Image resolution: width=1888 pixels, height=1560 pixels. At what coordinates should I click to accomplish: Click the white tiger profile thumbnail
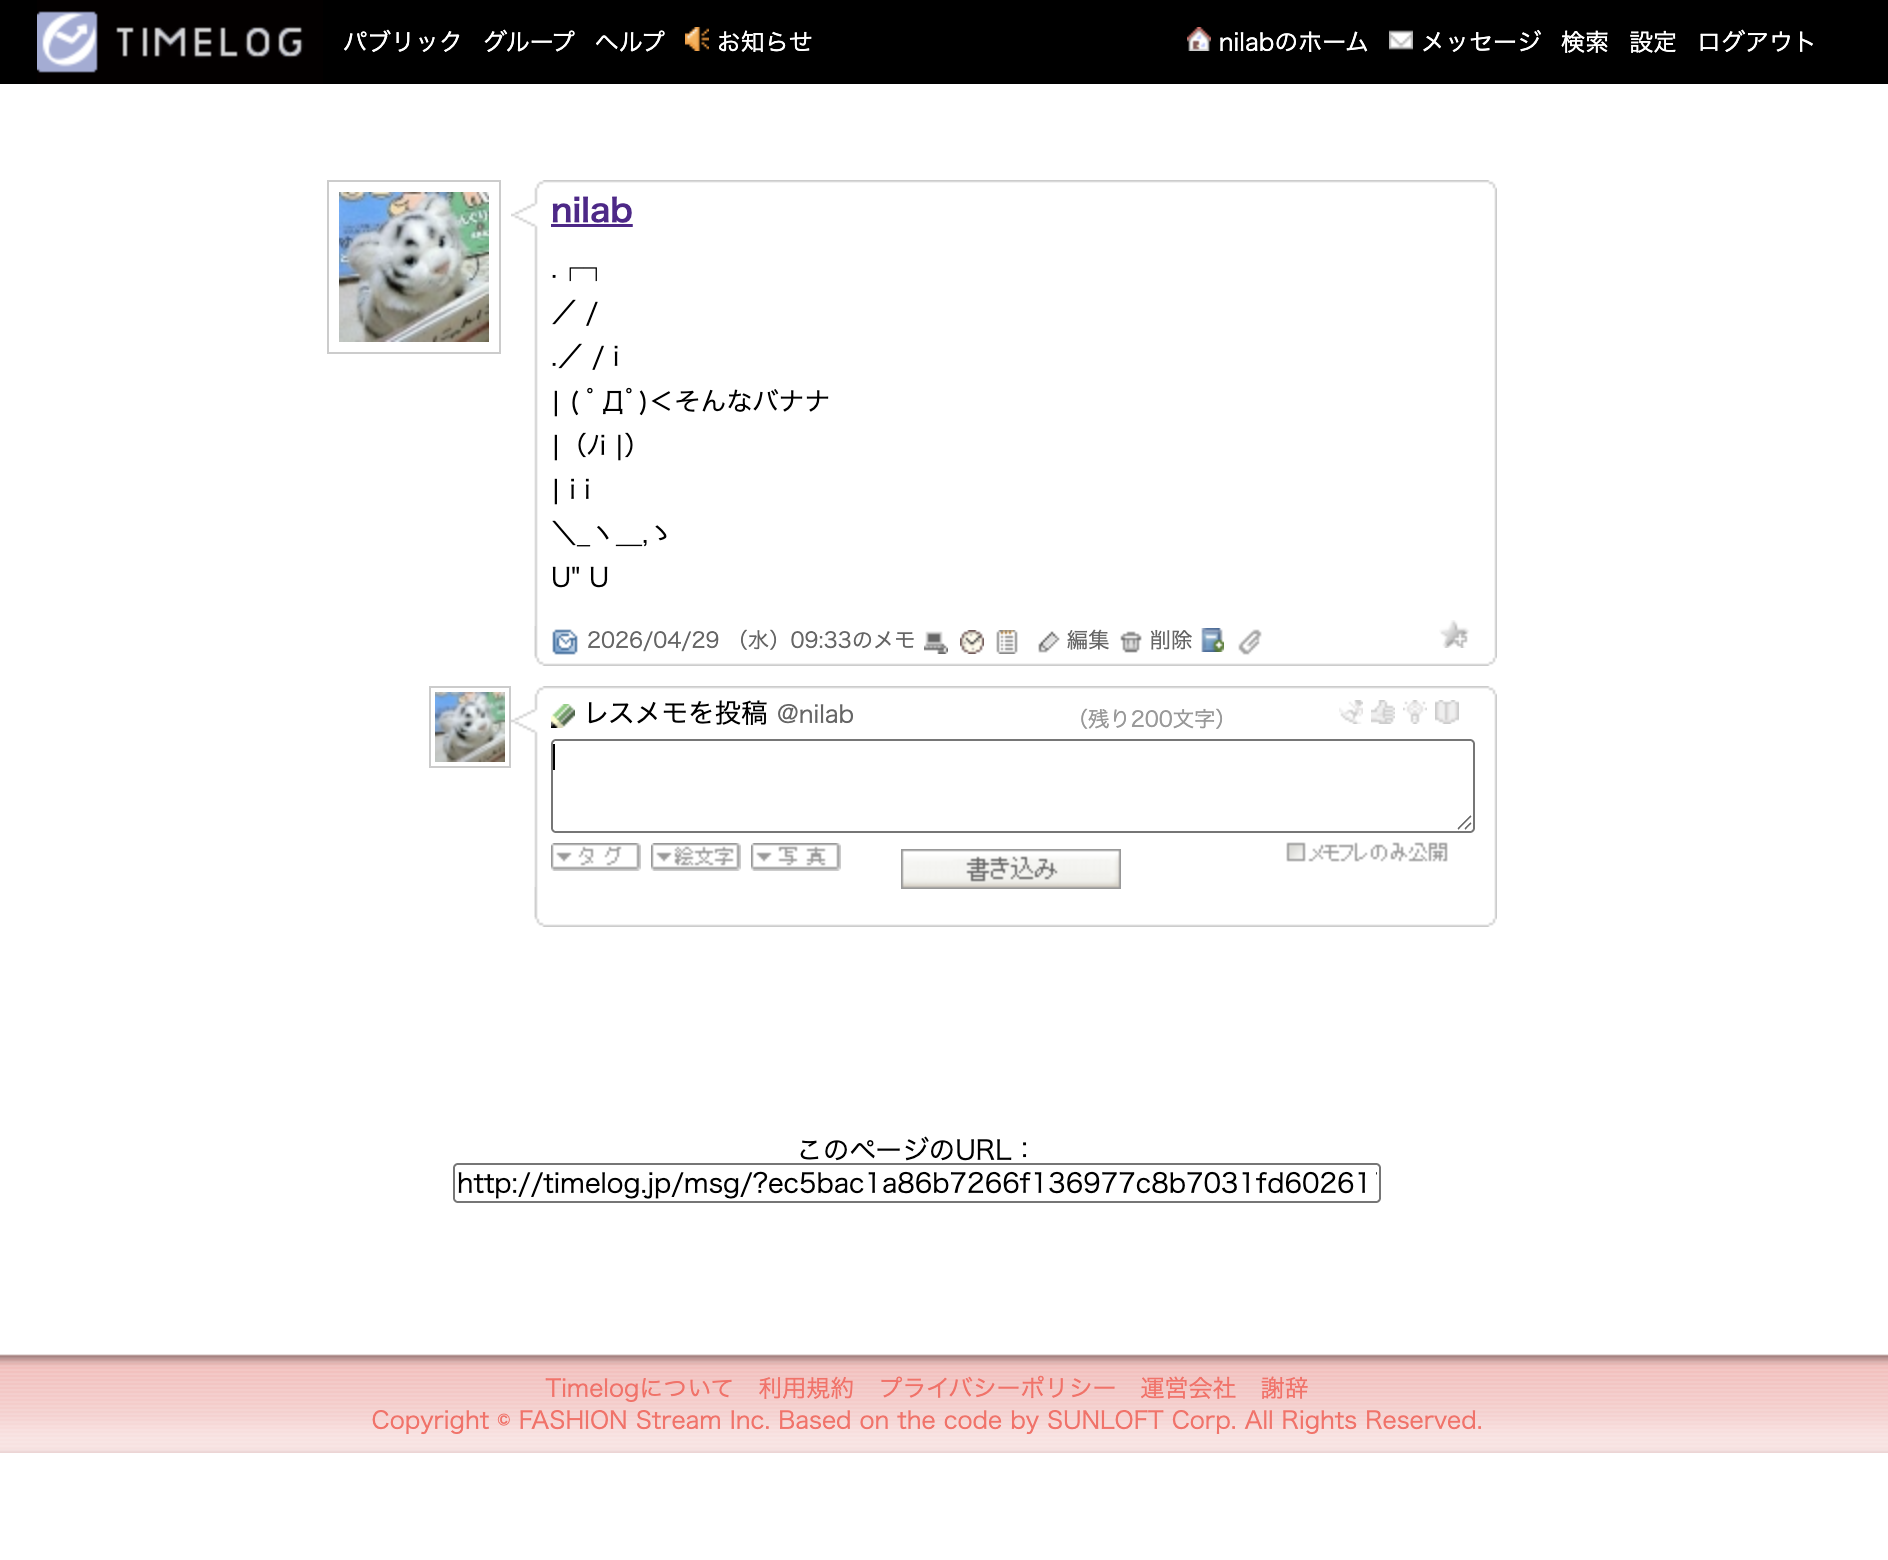pyautogui.click(x=414, y=267)
